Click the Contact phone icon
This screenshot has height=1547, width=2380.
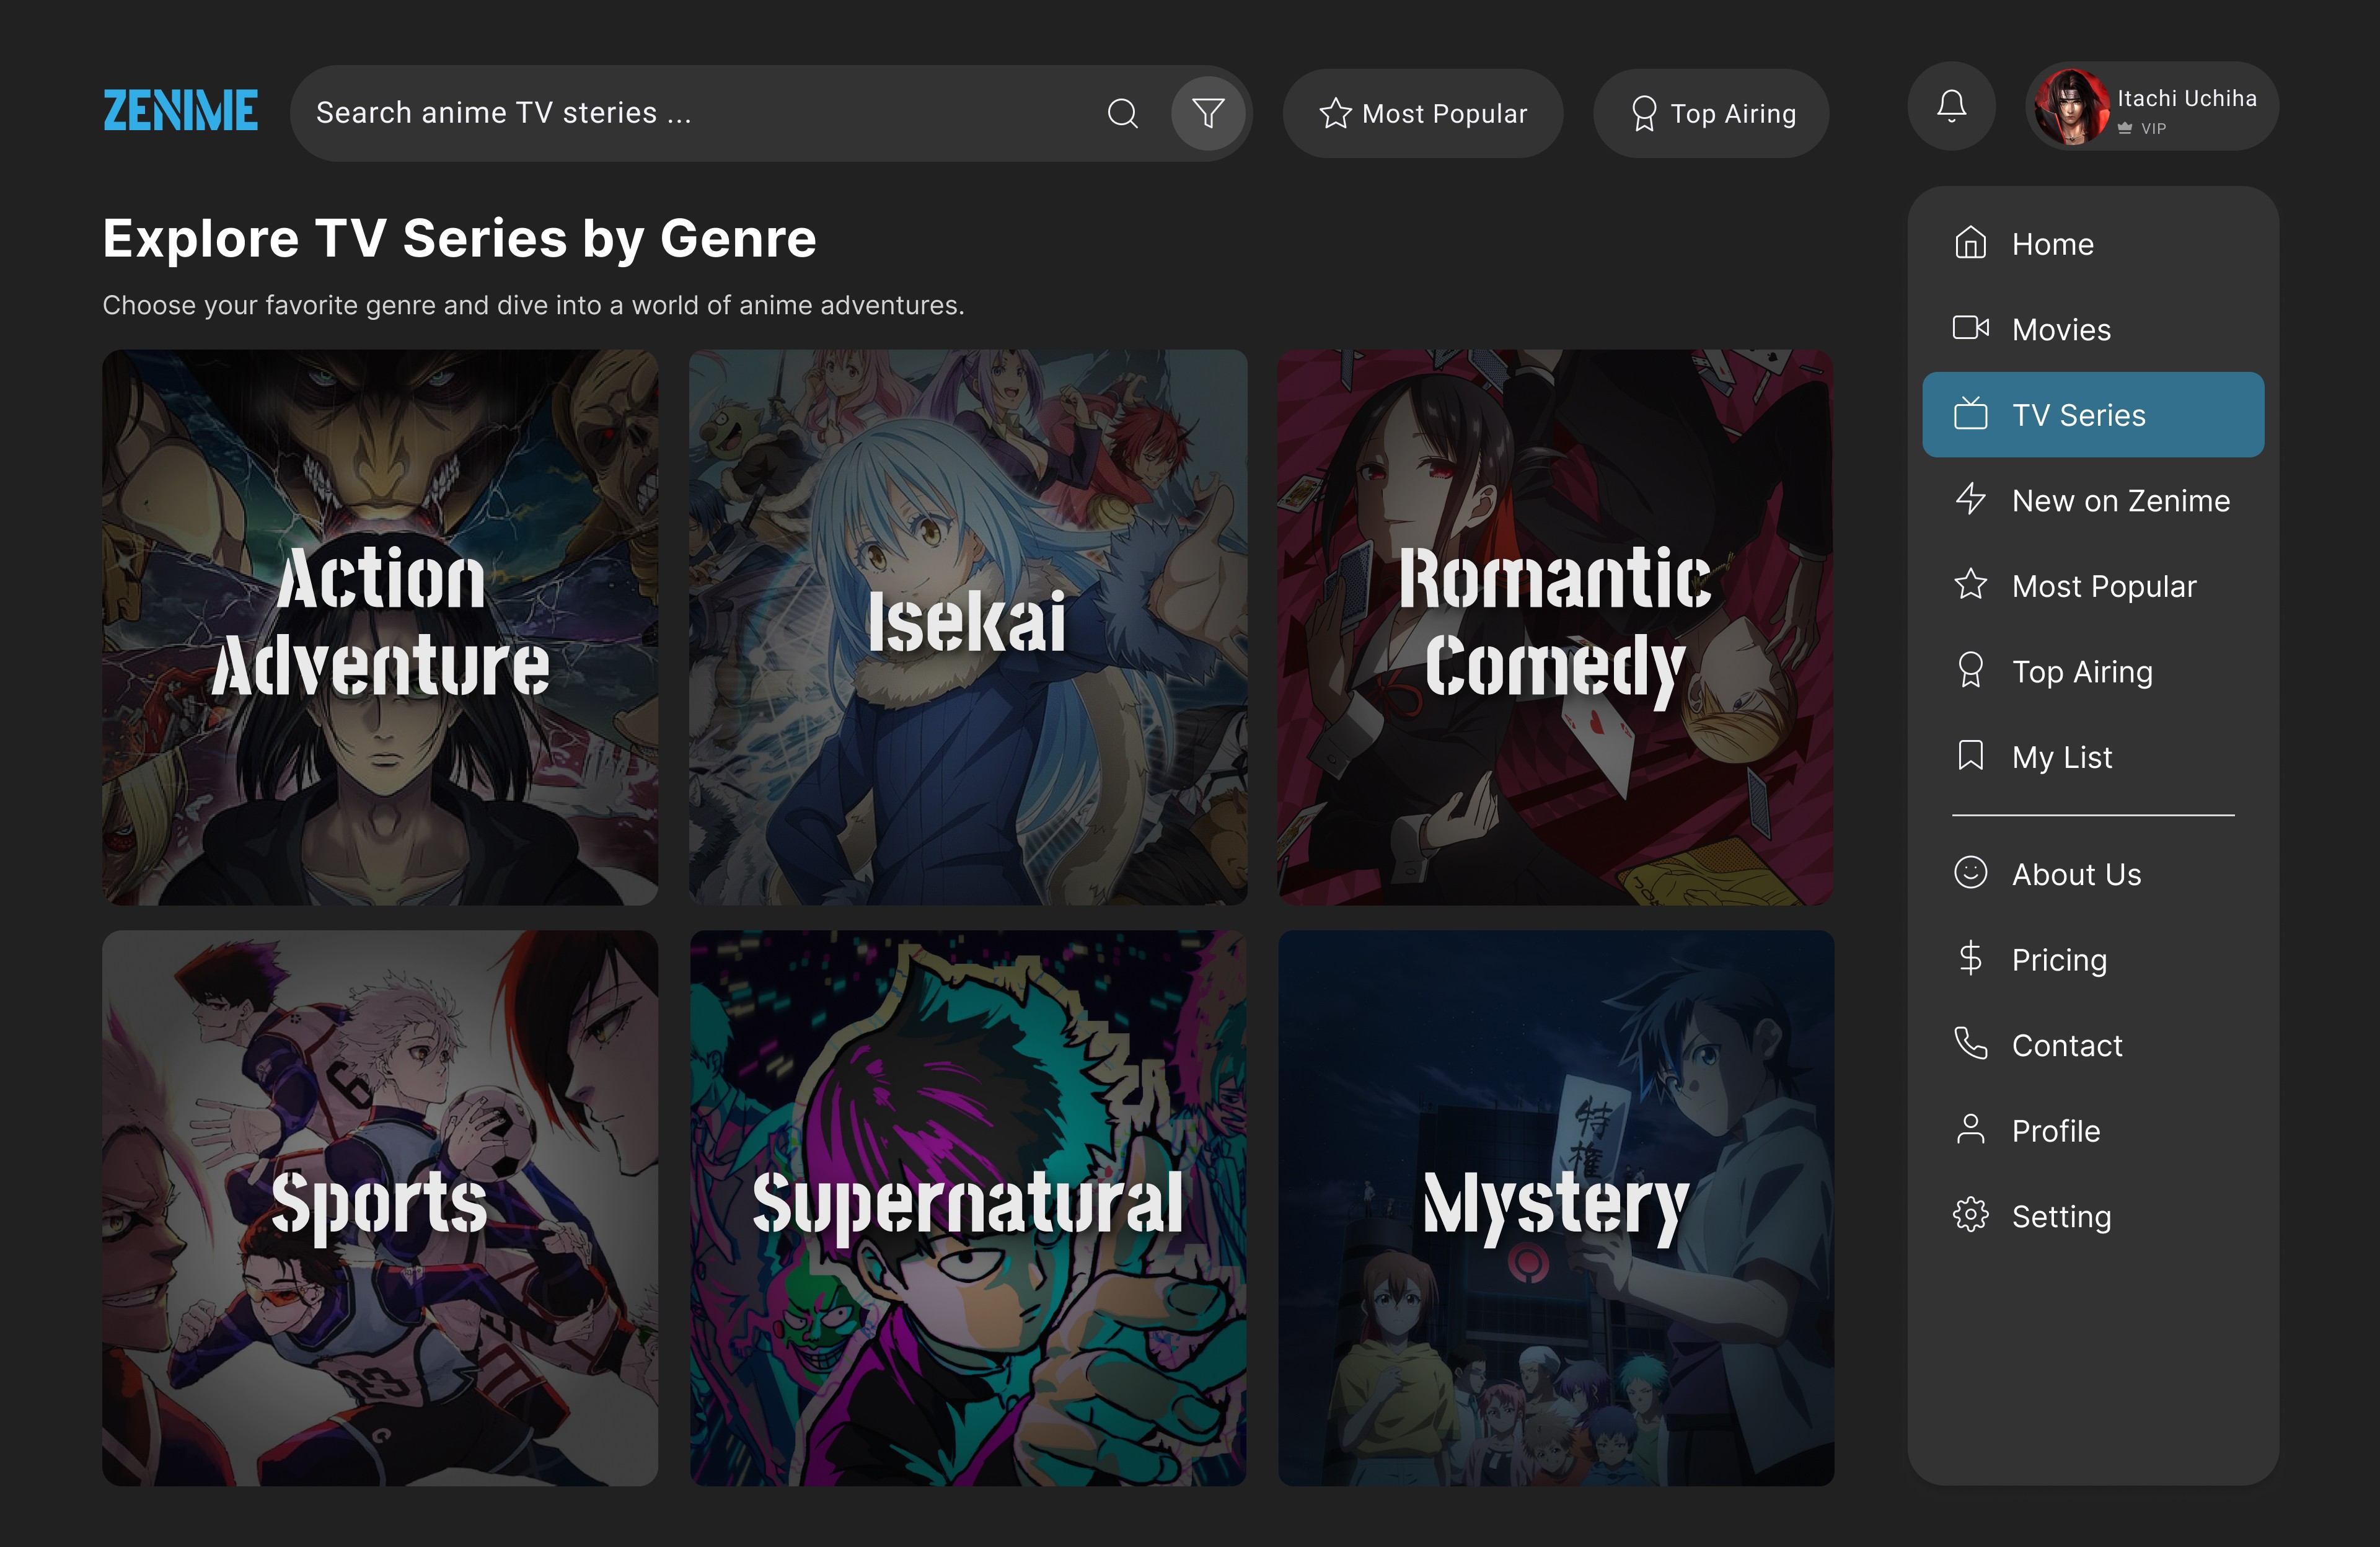[x=1970, y=1043]
